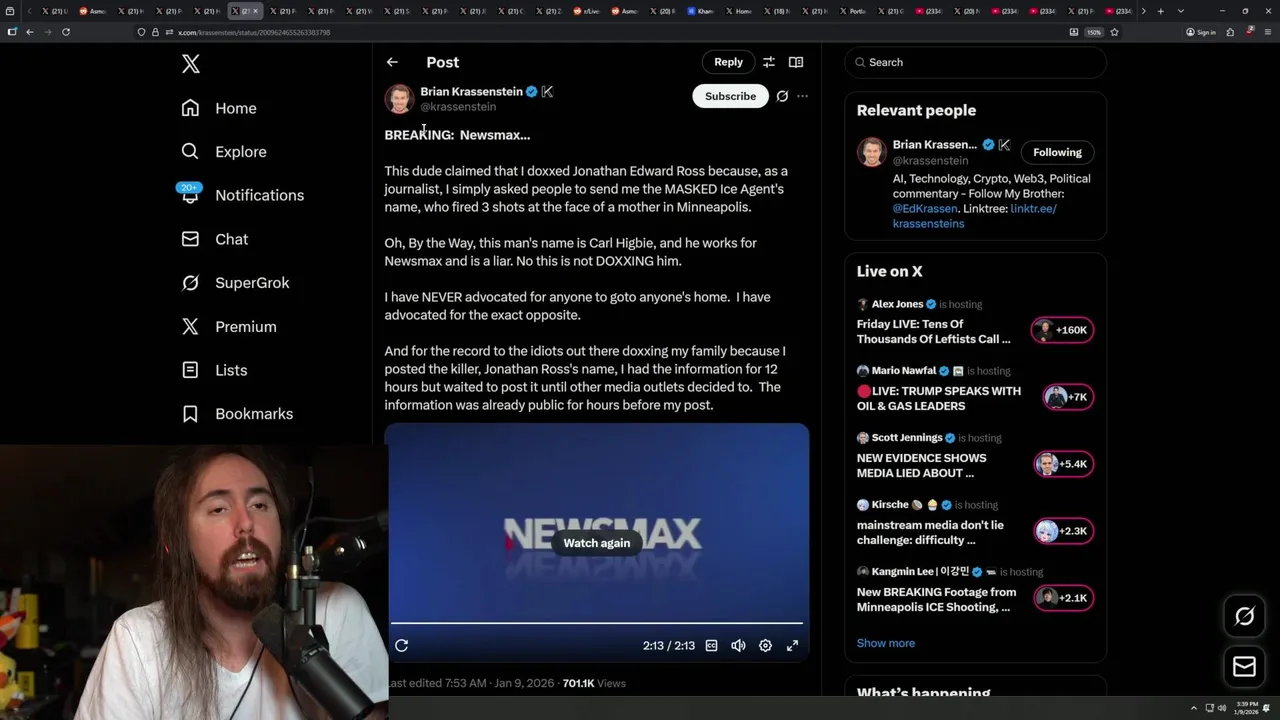1280x720 pixels.
Task: Reset the 150% zoom indicator
Action: tap(1095, 32)
